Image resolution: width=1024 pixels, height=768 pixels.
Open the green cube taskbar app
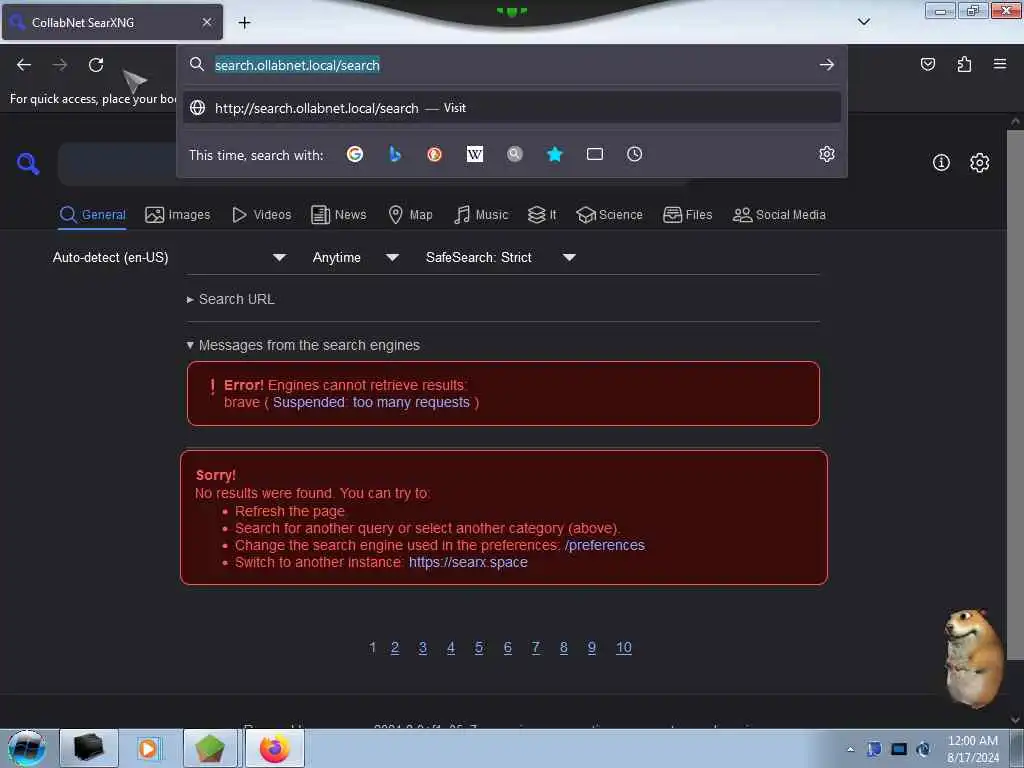tap(209, 748)
